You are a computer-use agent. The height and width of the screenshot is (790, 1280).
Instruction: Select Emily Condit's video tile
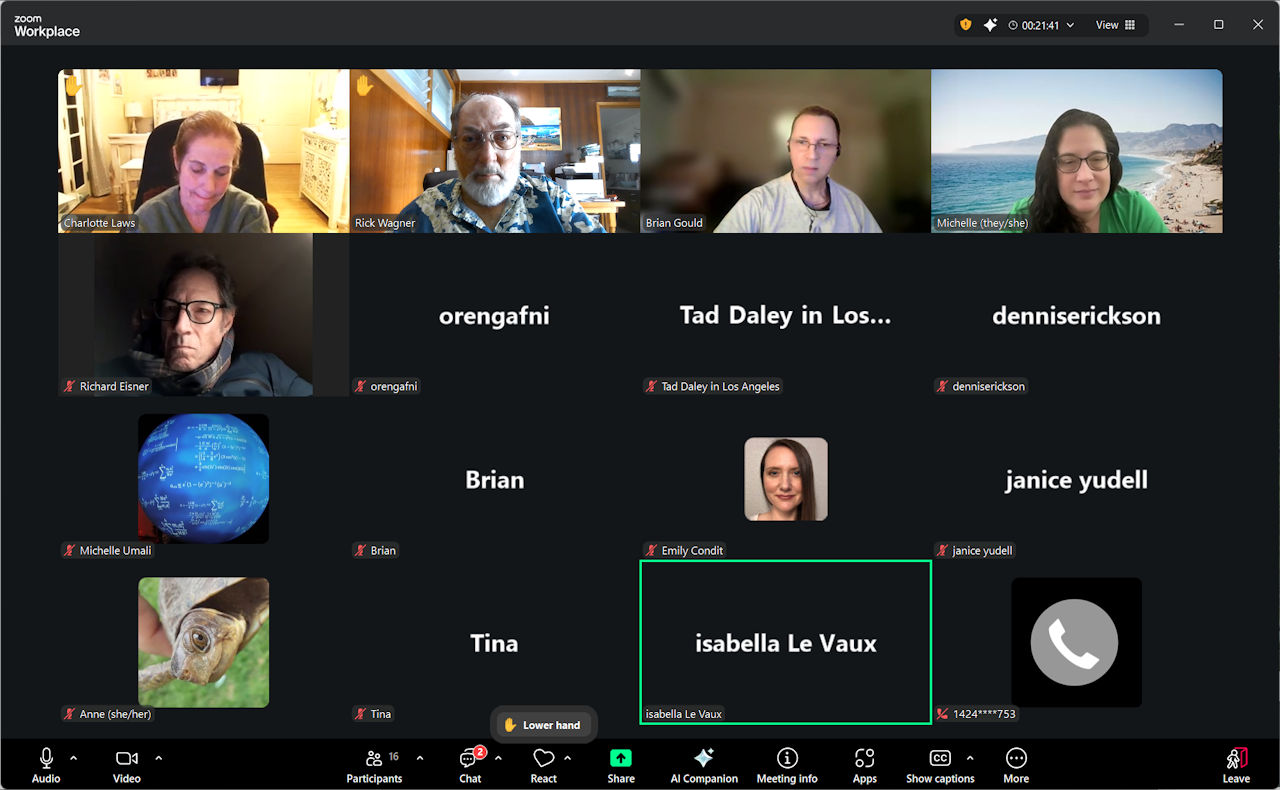point(785,480)
